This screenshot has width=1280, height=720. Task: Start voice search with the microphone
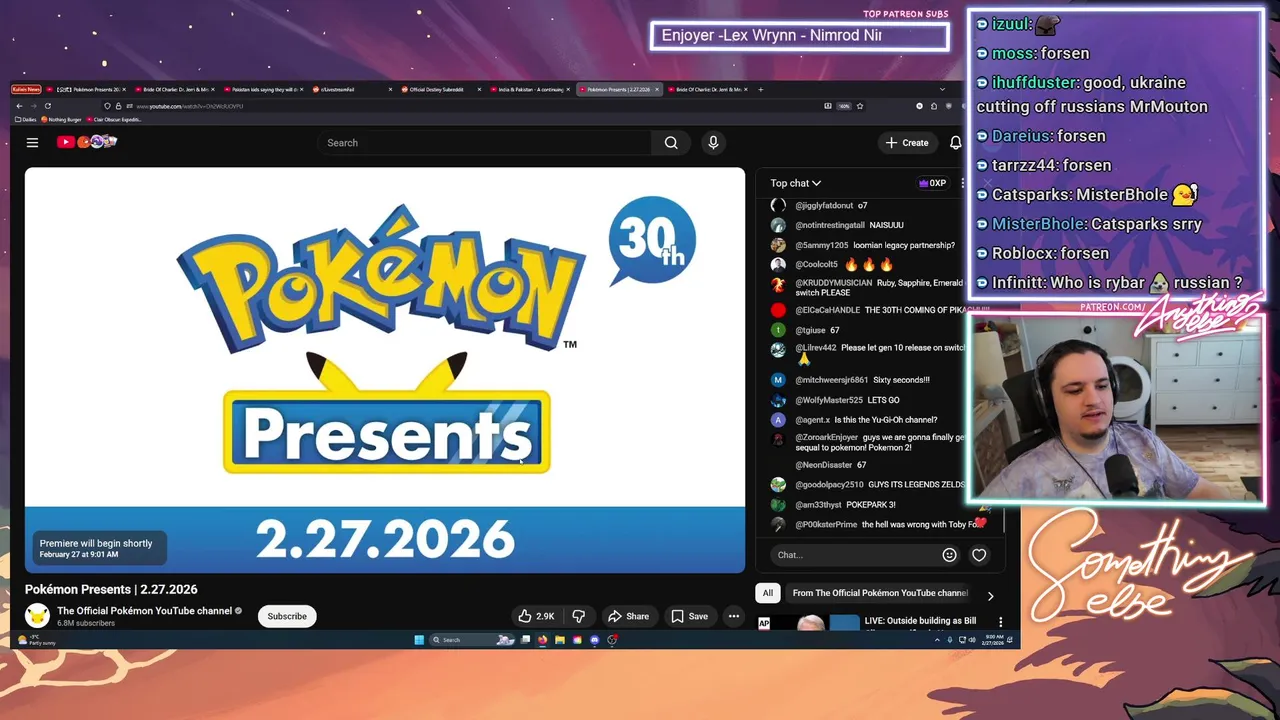713,143
